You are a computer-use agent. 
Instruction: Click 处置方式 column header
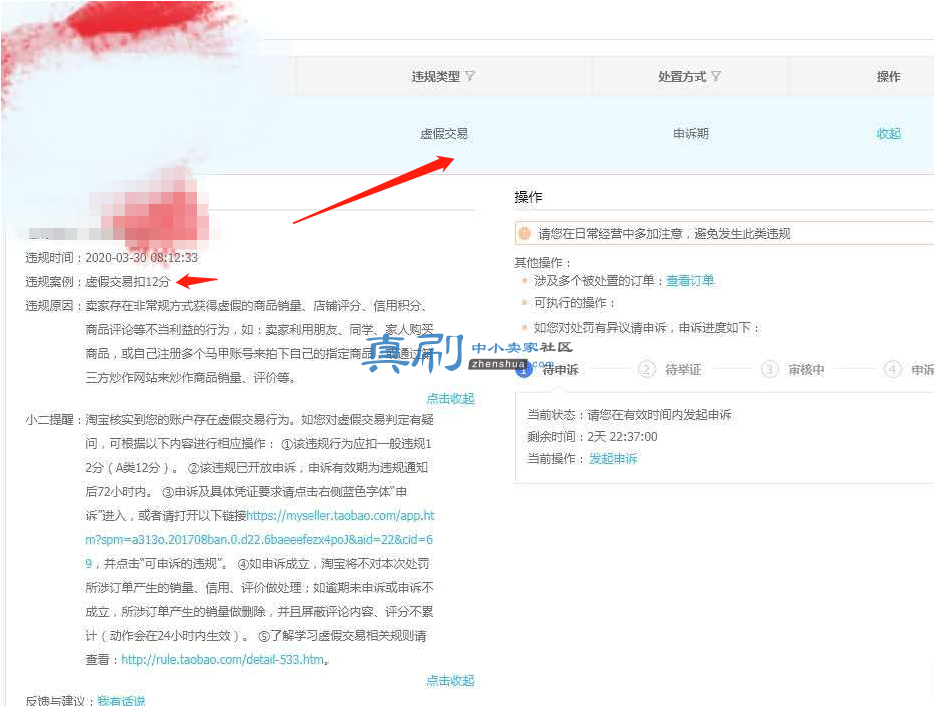point(682,76)
